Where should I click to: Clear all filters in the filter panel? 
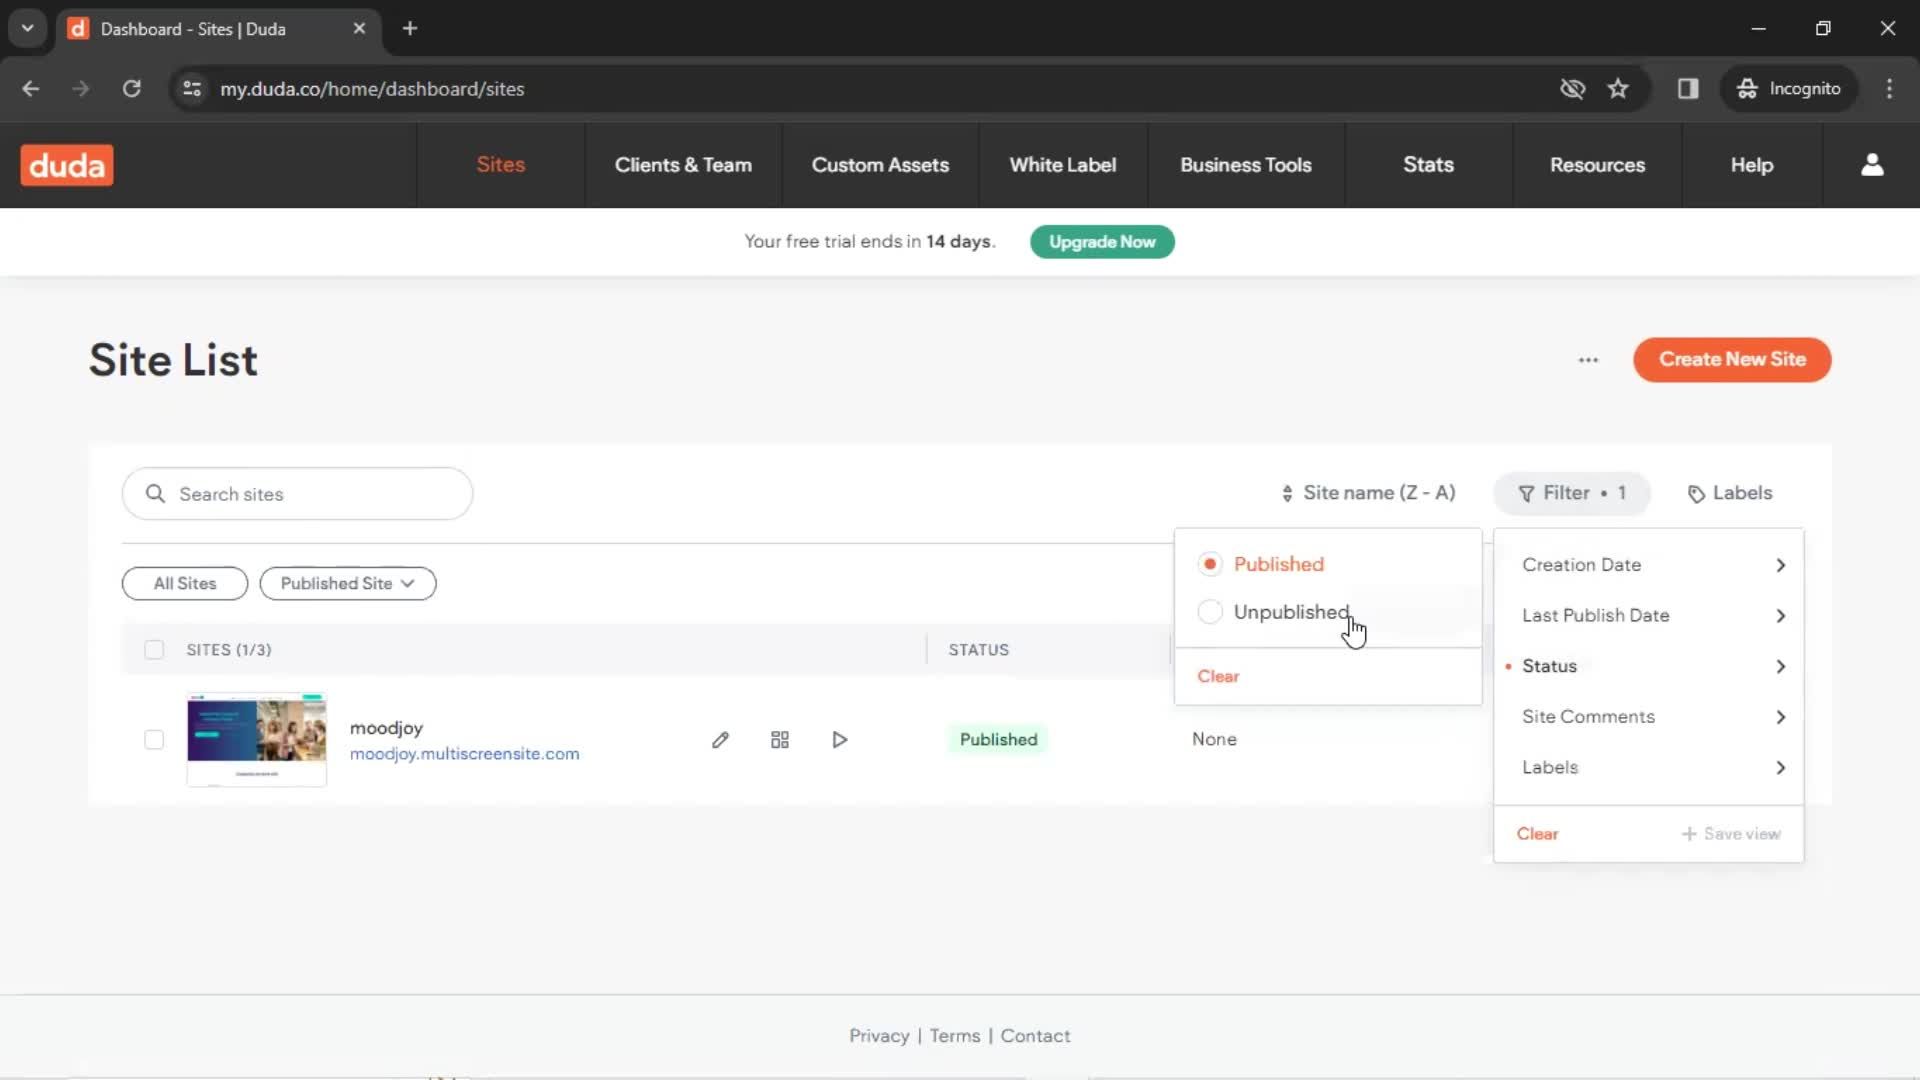(1537, 834)
